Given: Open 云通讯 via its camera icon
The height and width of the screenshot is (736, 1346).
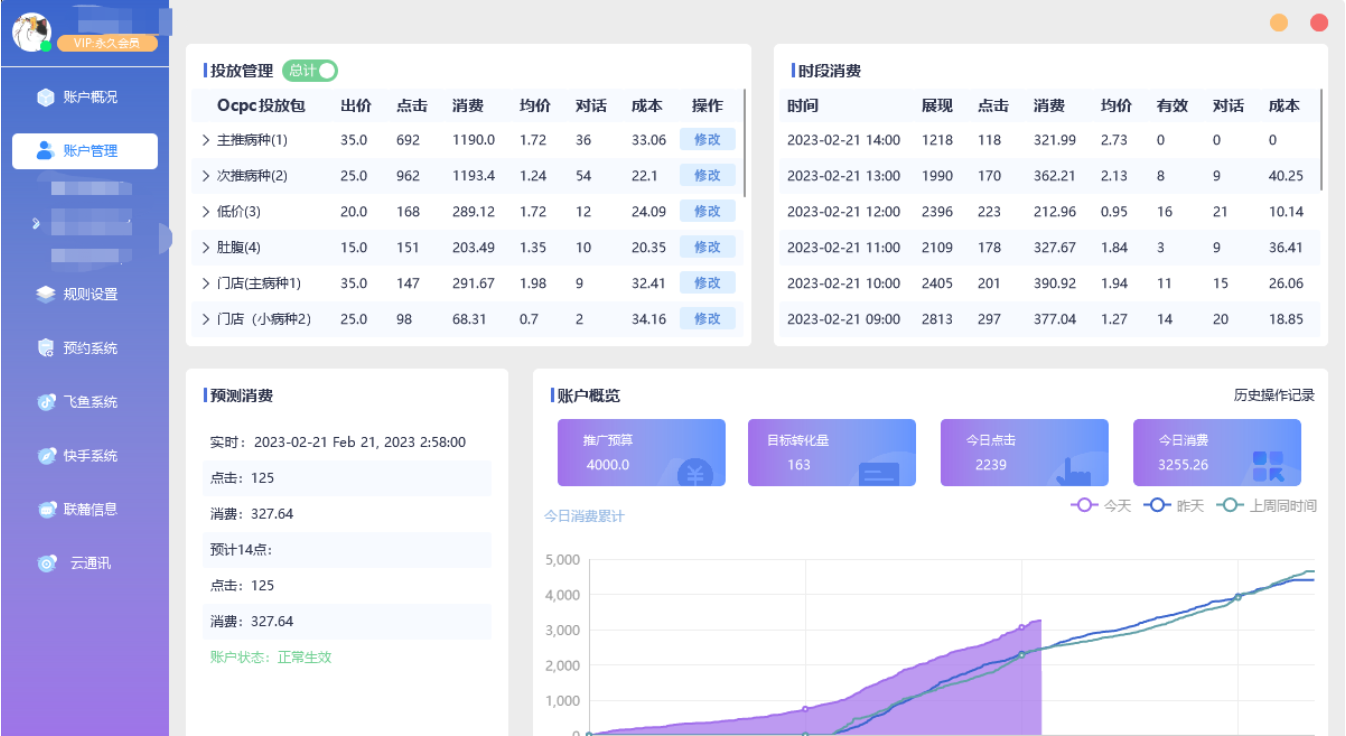Looking at the screenshot, I should [x=46, y=564].
